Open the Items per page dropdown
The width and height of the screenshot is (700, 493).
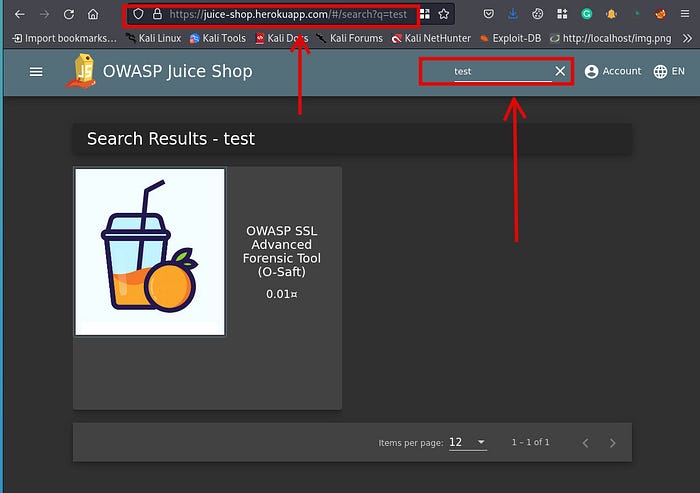point(467,443)
